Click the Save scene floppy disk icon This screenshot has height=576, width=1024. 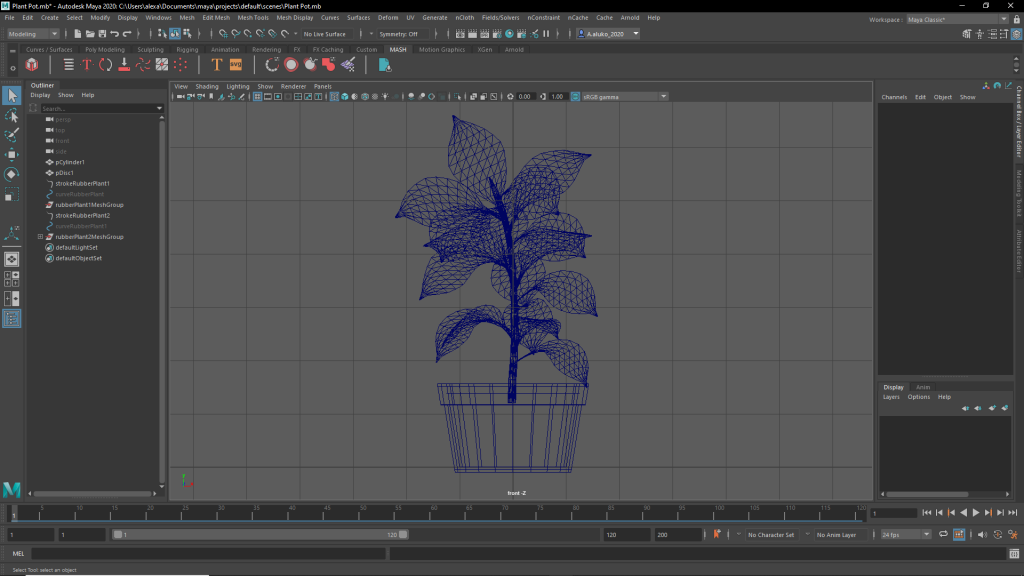coord(101,34)
